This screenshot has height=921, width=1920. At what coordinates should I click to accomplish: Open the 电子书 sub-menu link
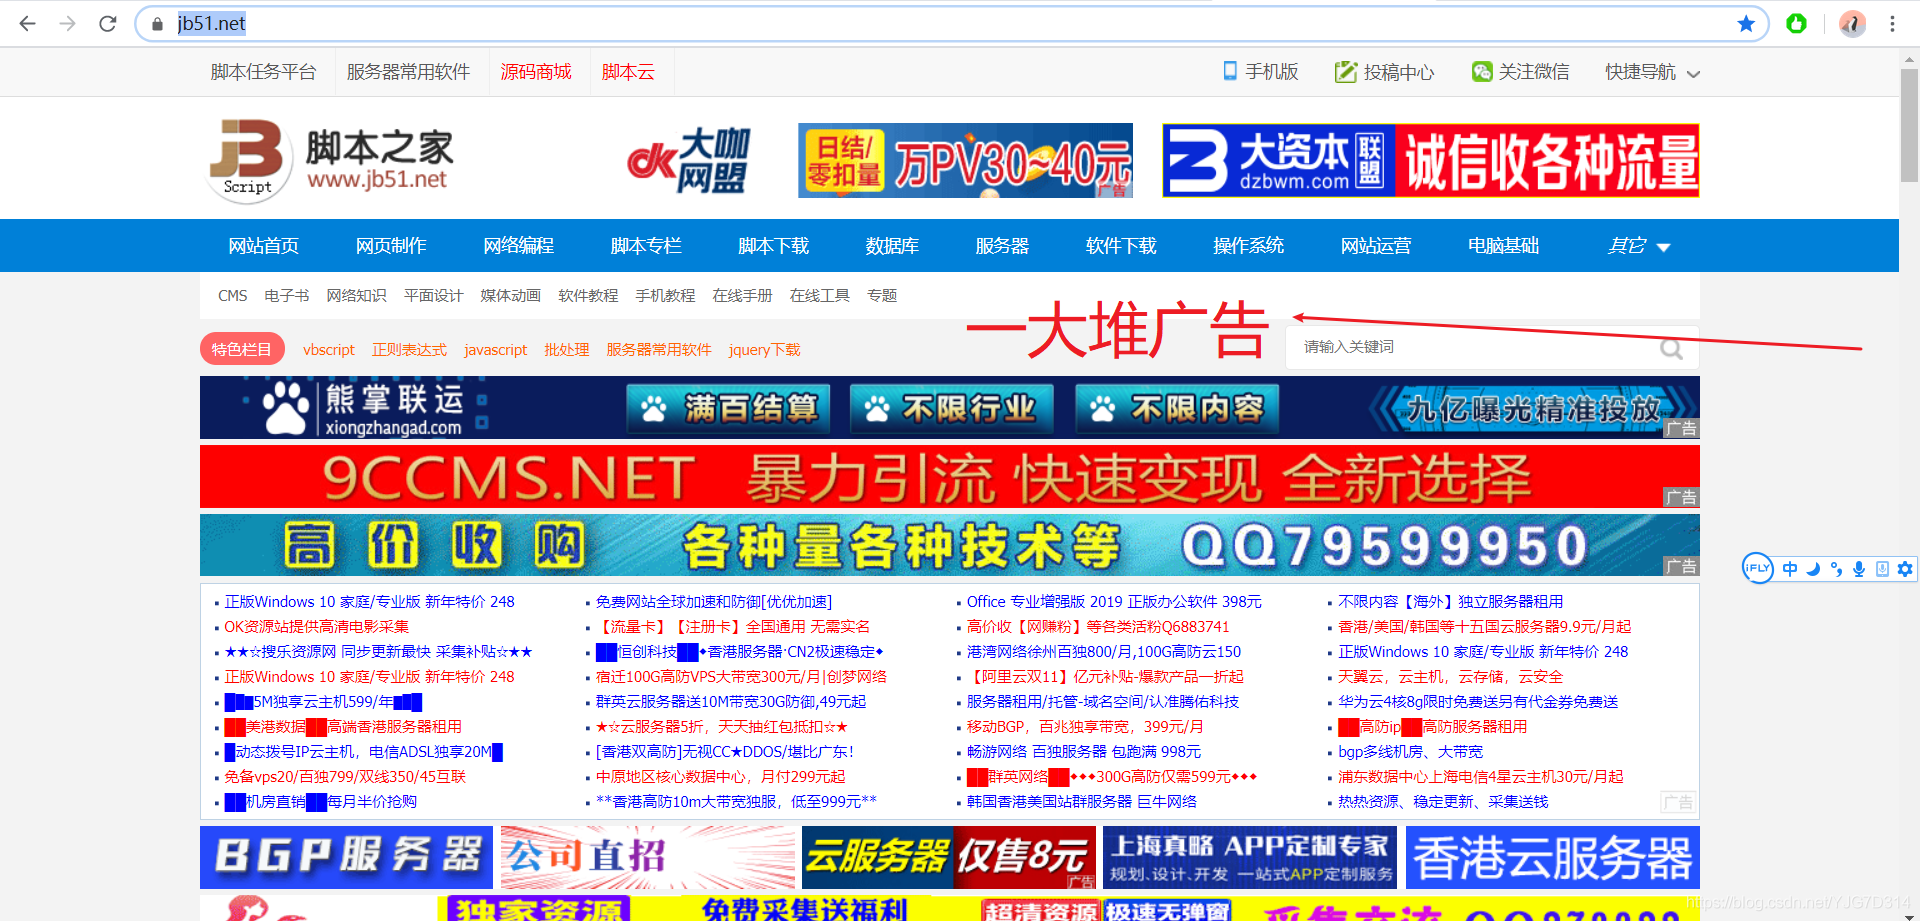point(286,296)
